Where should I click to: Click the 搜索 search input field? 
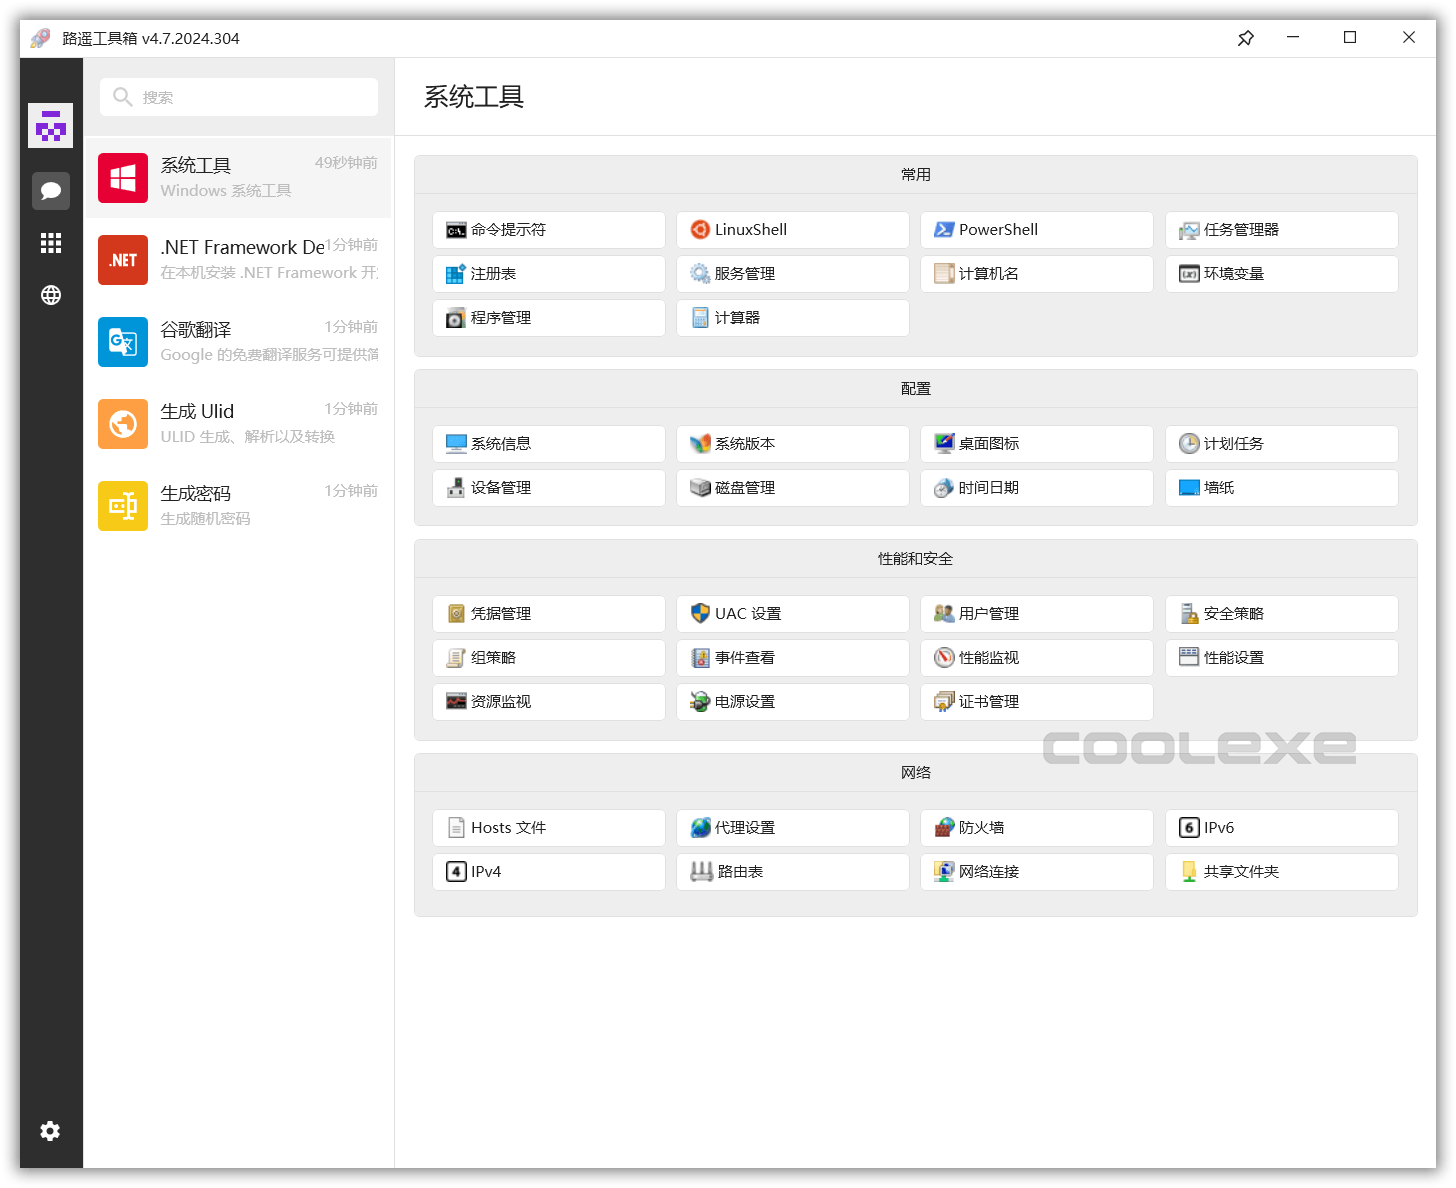pos(238,97)
